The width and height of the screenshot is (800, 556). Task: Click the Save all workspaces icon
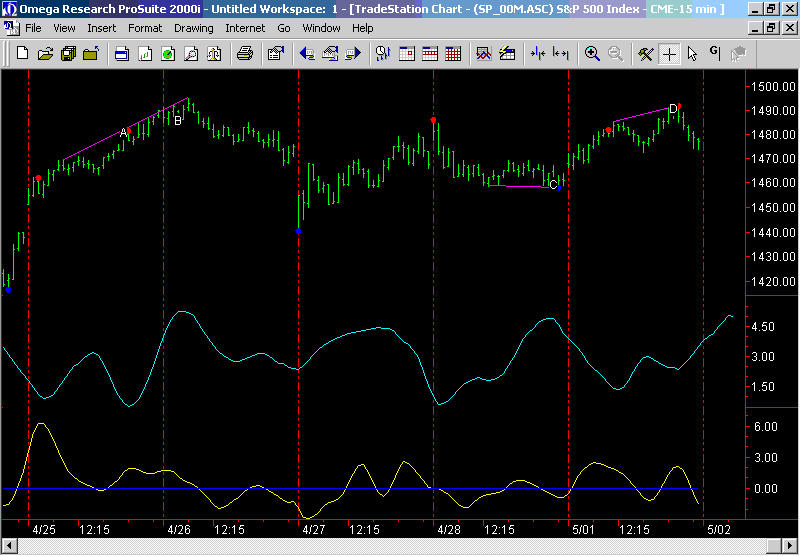point(68,53)
